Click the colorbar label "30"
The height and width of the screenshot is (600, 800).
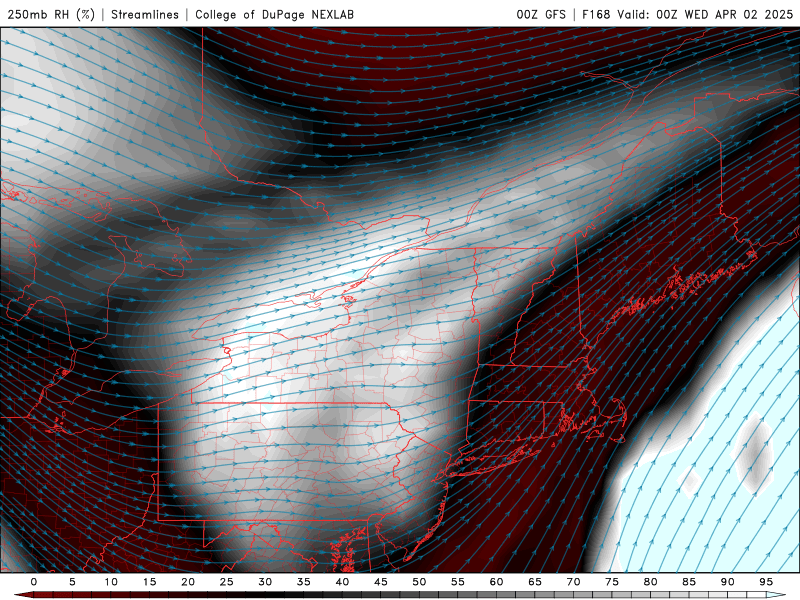(x=265, y=582)
